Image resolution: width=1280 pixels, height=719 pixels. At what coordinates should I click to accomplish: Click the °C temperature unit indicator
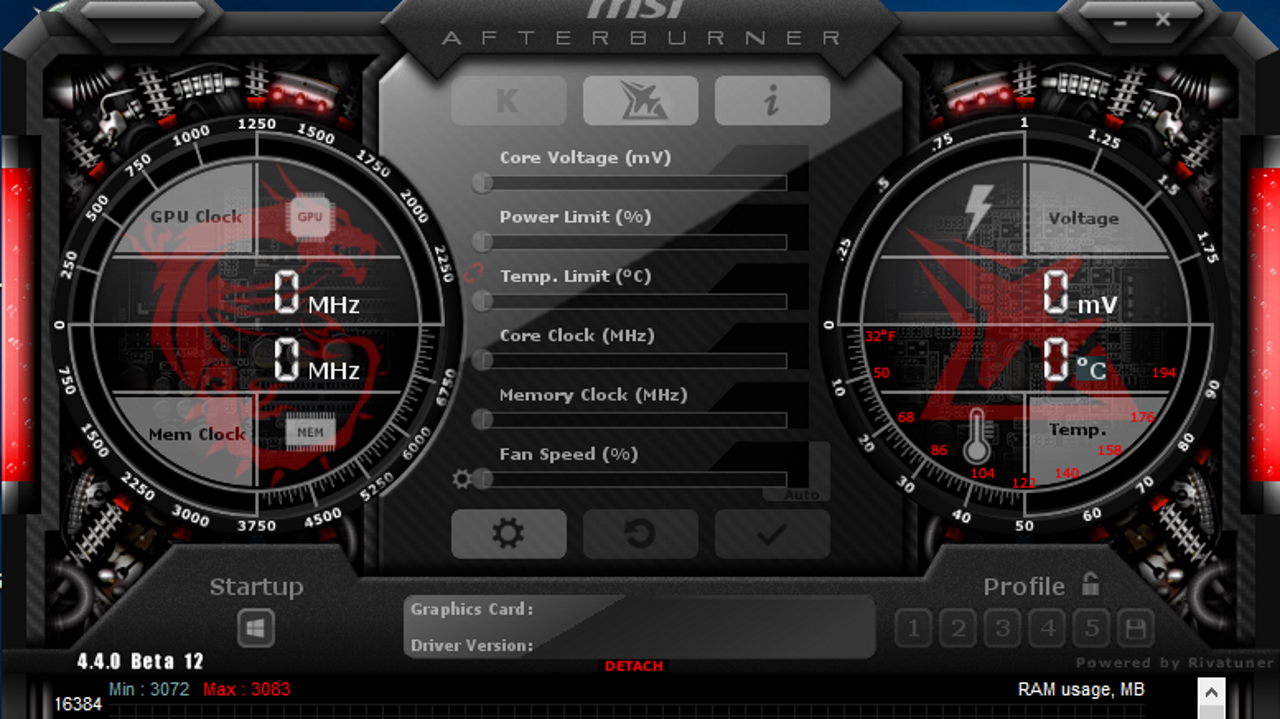[1091, 370]
